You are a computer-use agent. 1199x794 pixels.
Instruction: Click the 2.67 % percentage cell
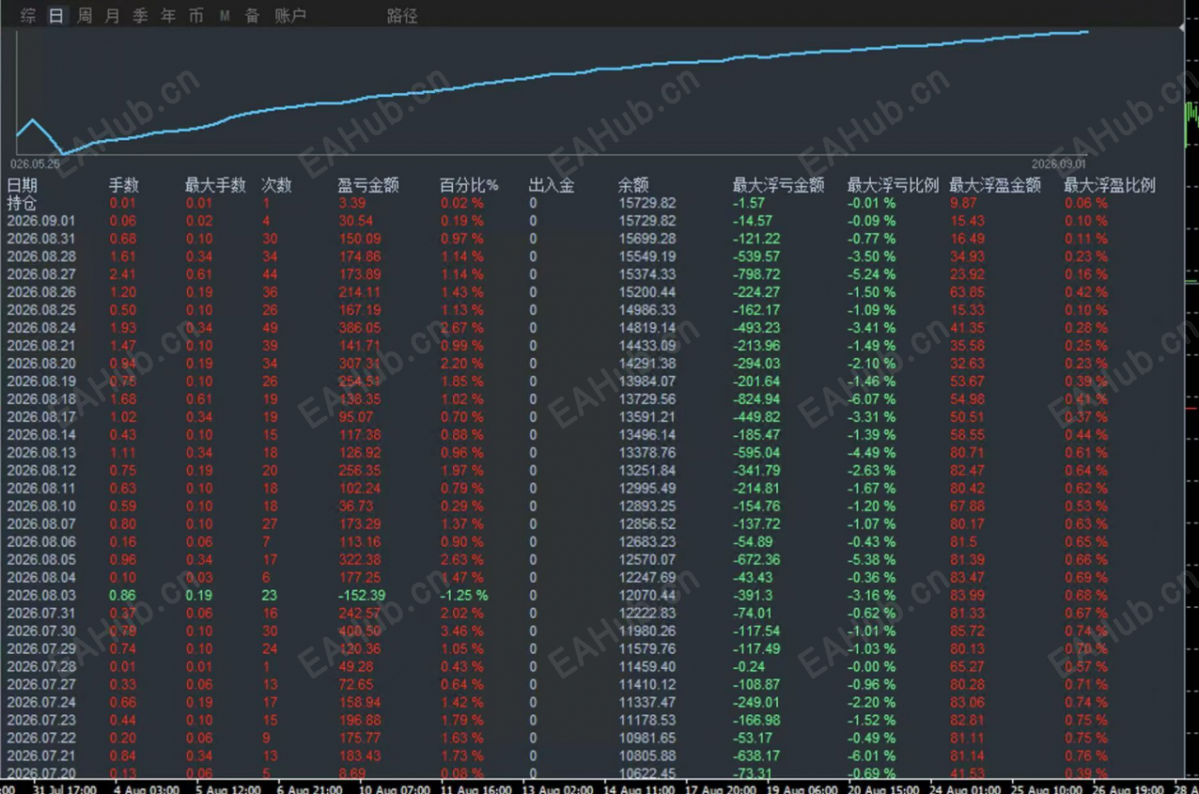(462, 327)
